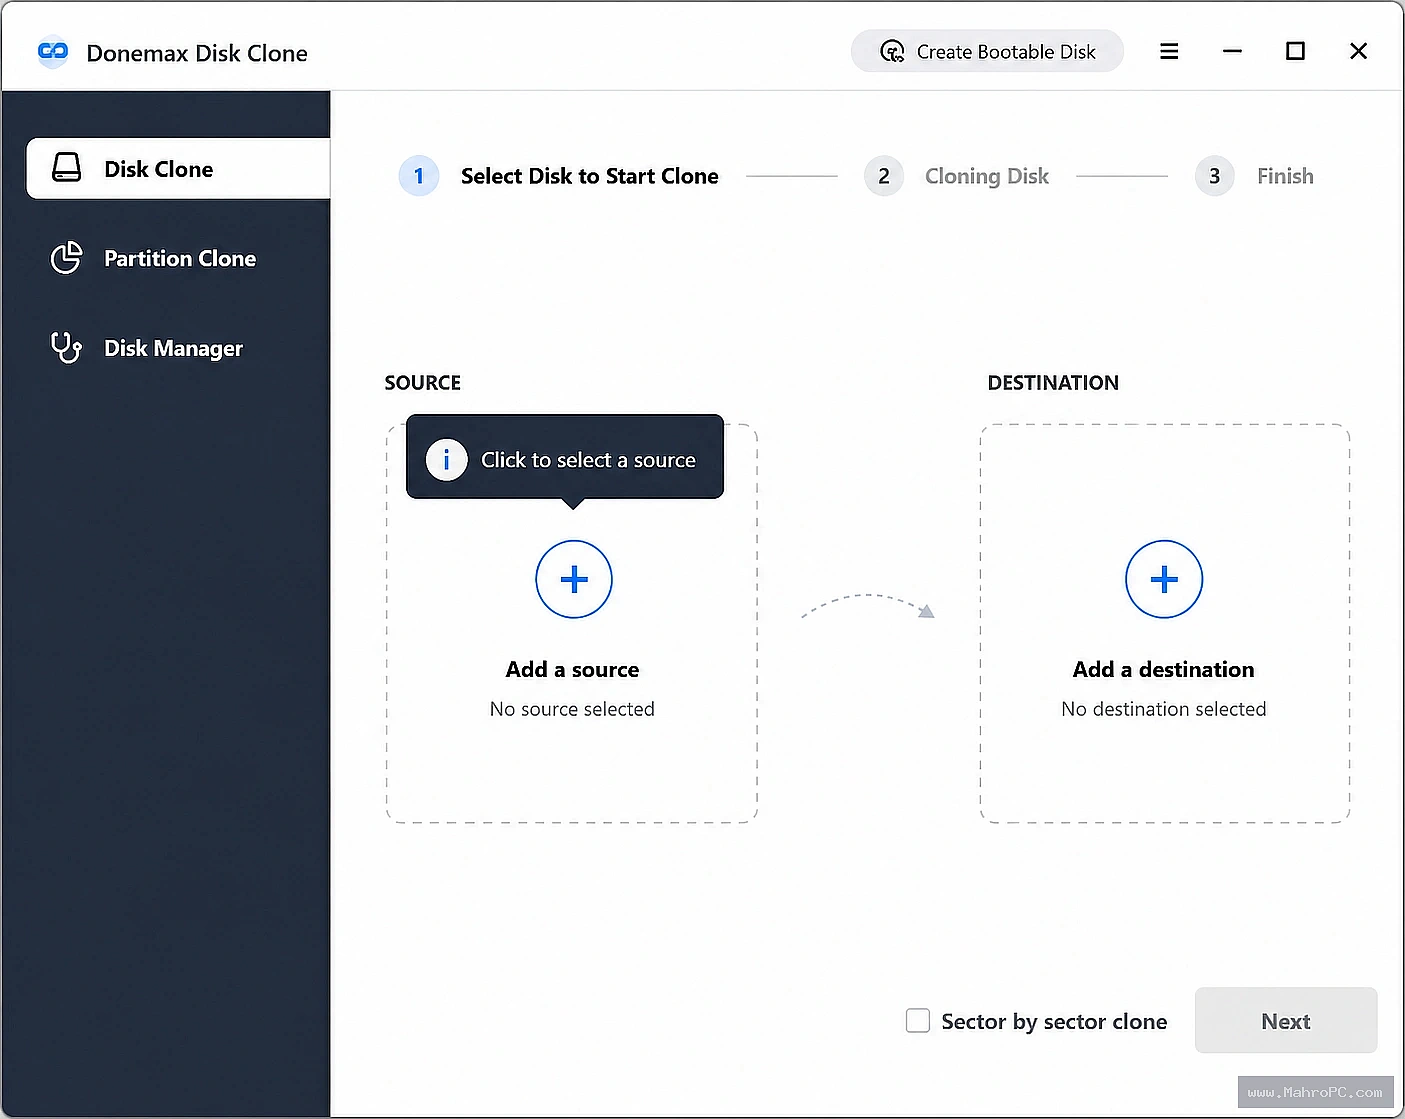This screenshot has width=1405, height=1119.
Task: Click the plus icon to add a source
Action: (x=573, y=579)
